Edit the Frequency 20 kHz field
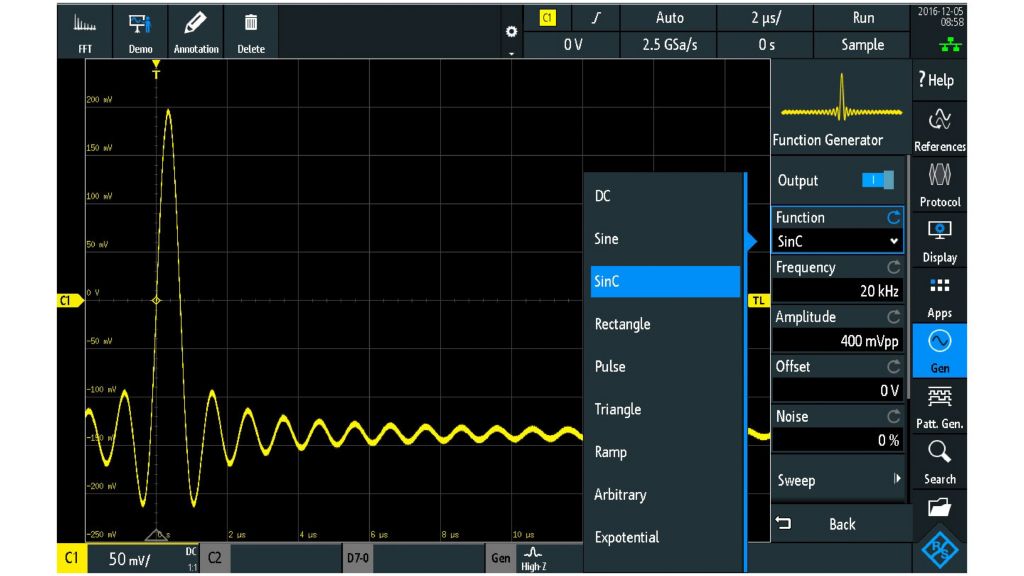Screen dimensions: 1024x576 [838, 291]
